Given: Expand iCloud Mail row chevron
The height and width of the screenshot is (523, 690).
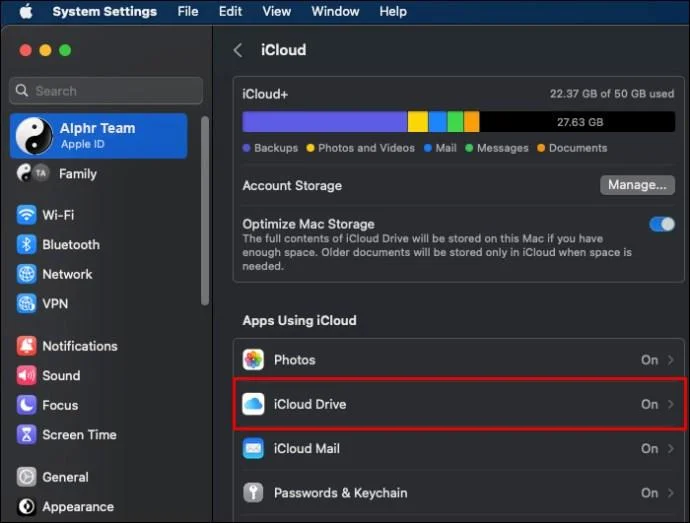Looking at the screenshot, I should tap(670, 449).
